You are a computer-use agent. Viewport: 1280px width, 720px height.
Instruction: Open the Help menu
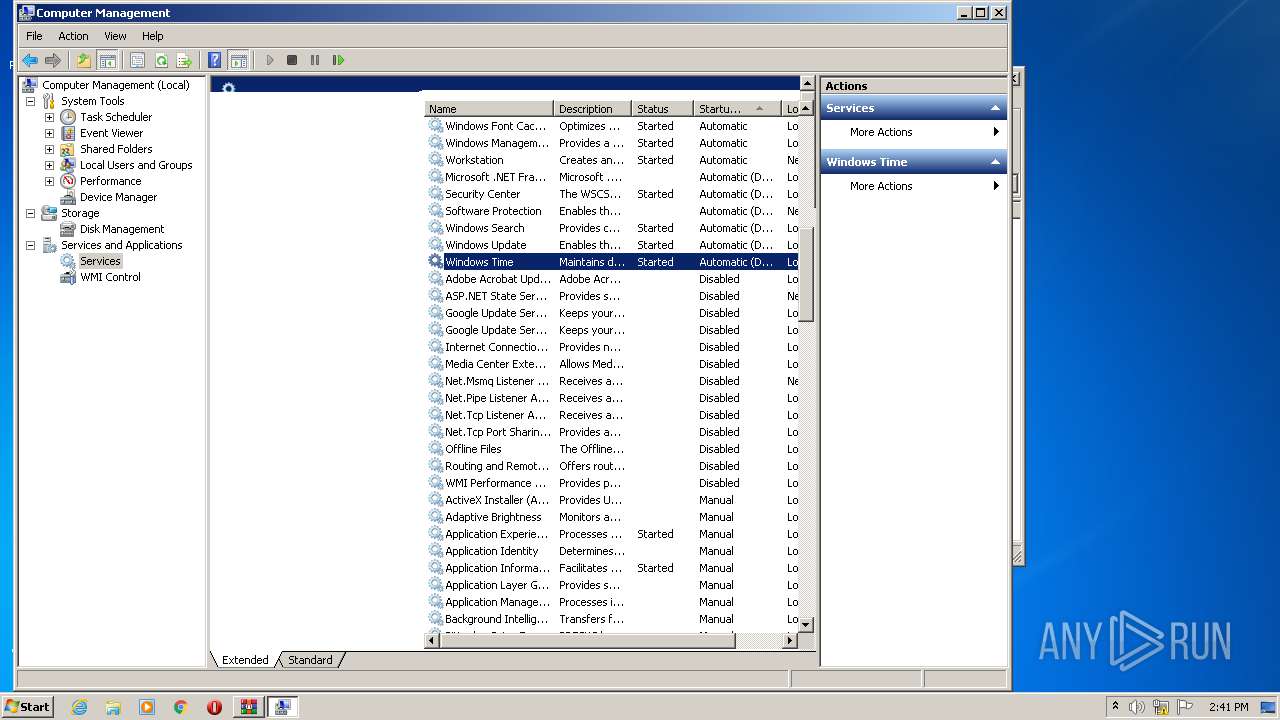[x=153, y=36]
